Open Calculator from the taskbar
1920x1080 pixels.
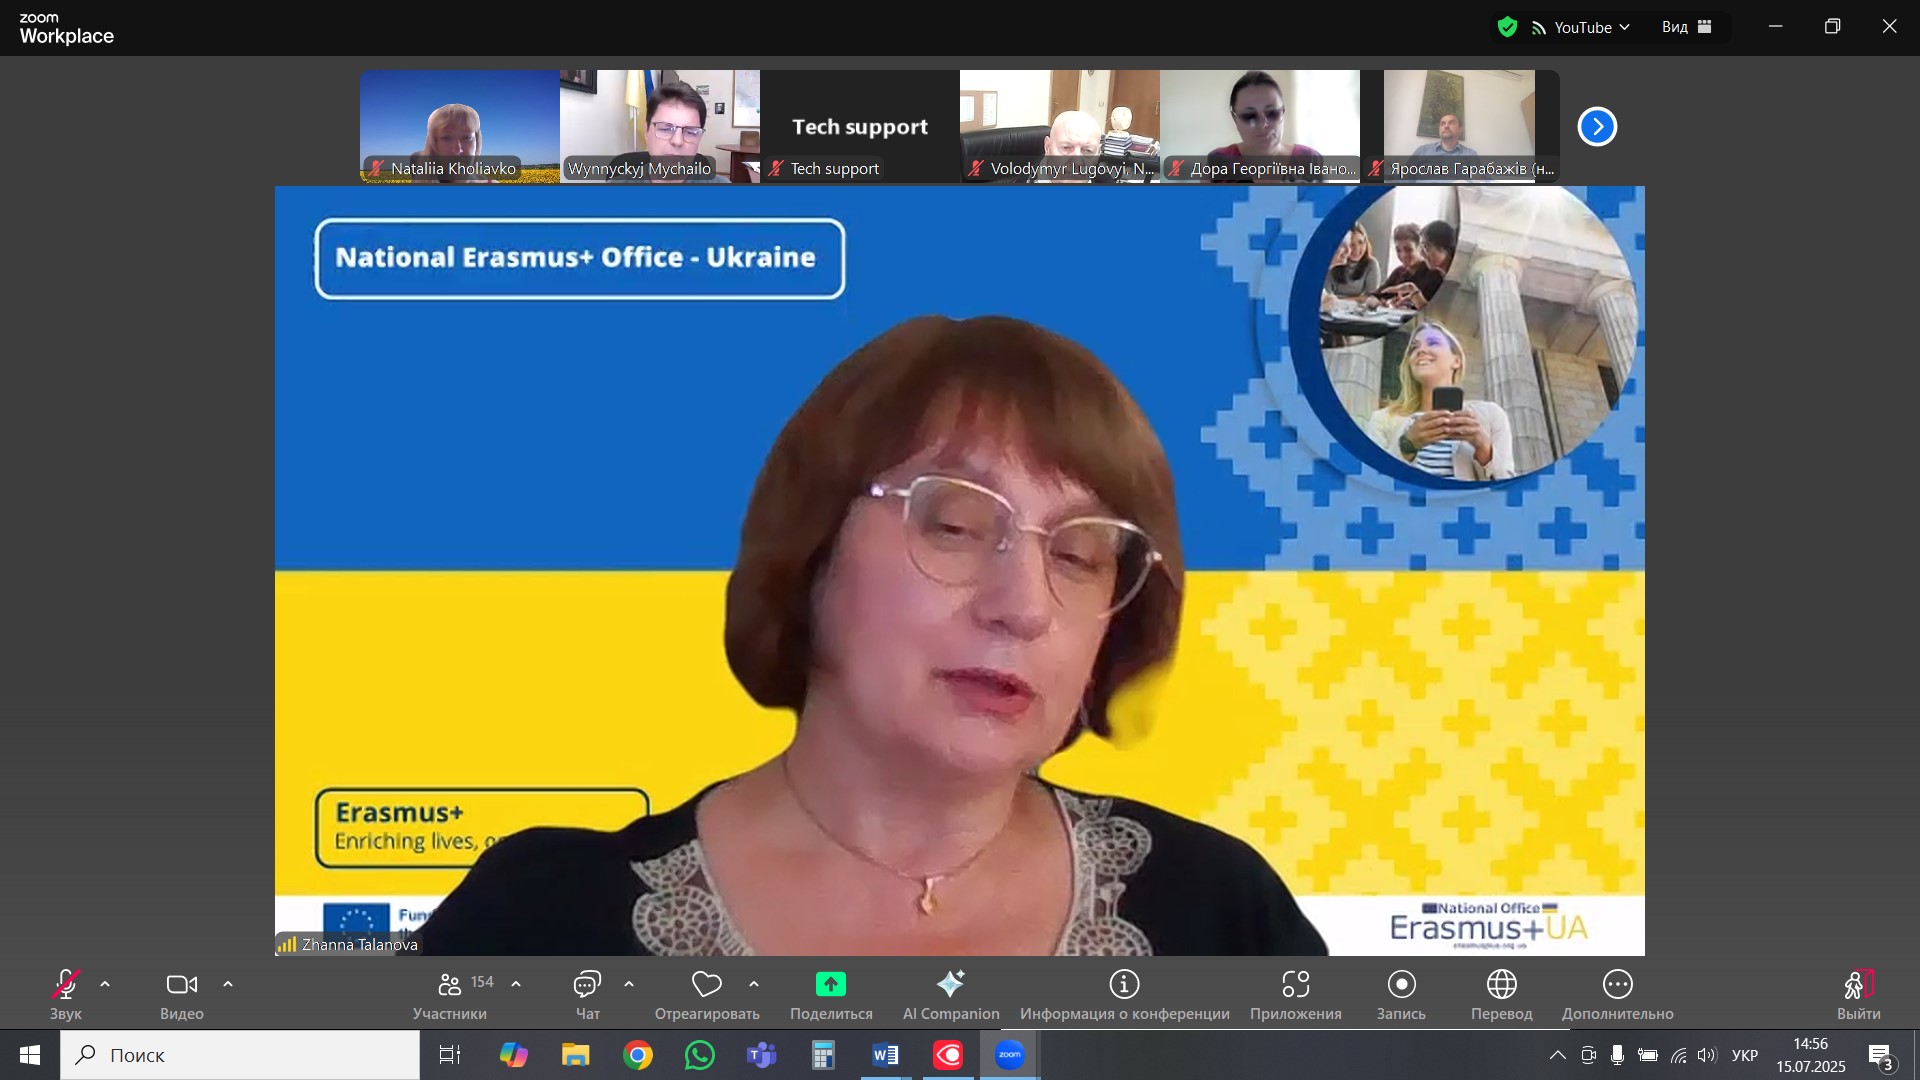pyautogui.click(x=824, y=1055)
